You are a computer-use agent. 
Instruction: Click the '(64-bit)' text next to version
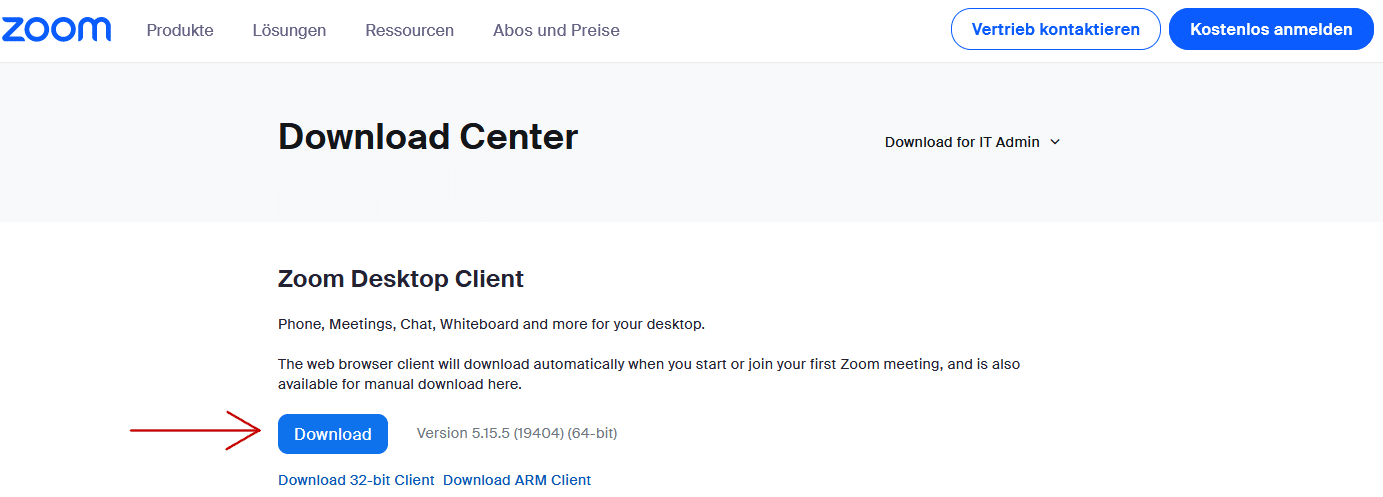pos(592,433)
